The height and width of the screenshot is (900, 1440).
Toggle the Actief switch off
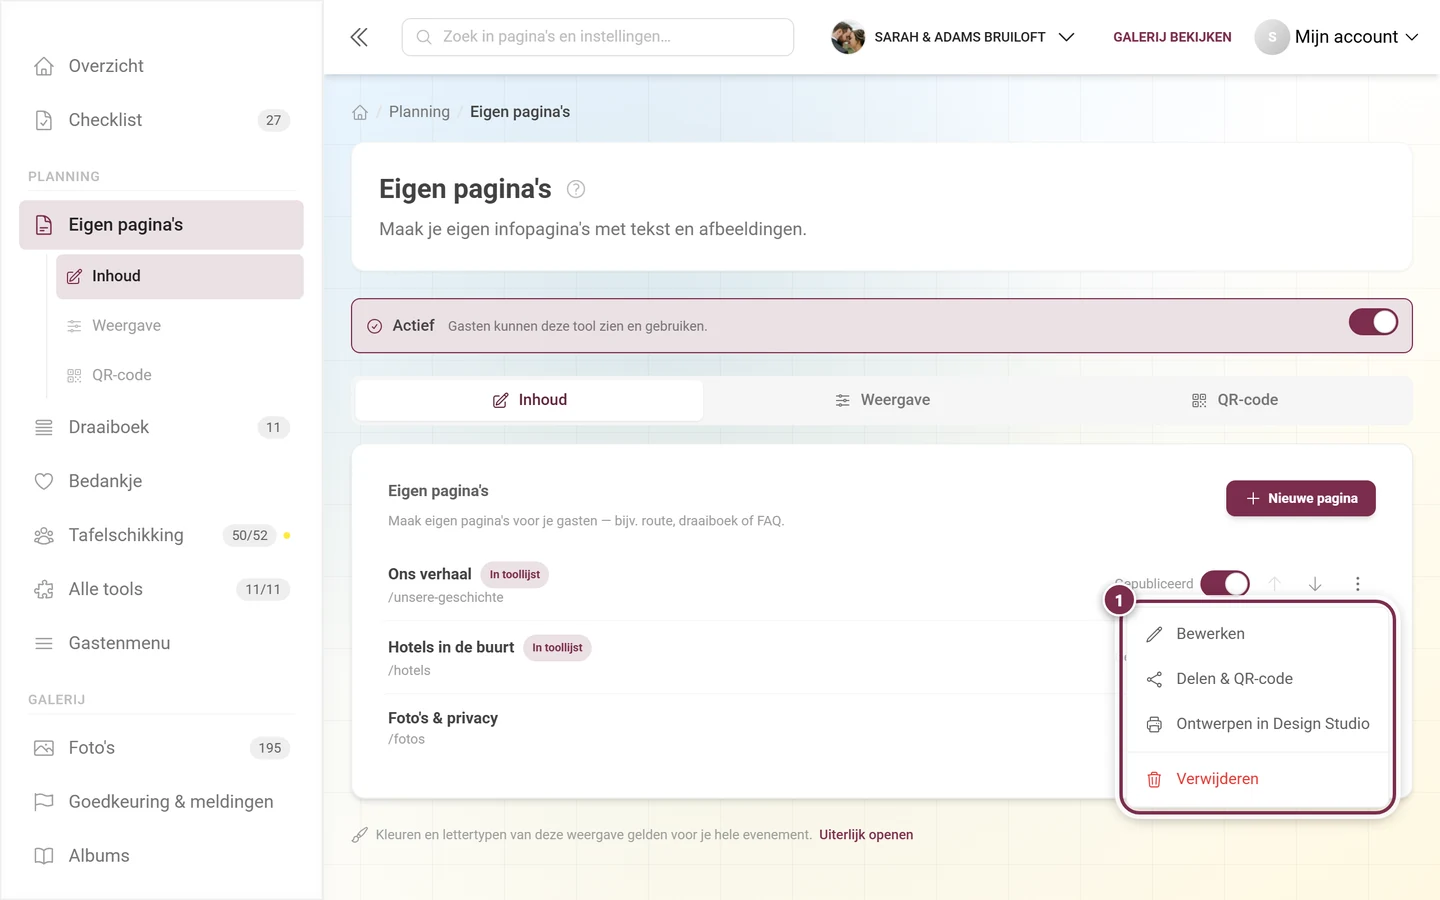coord(1373,322)
